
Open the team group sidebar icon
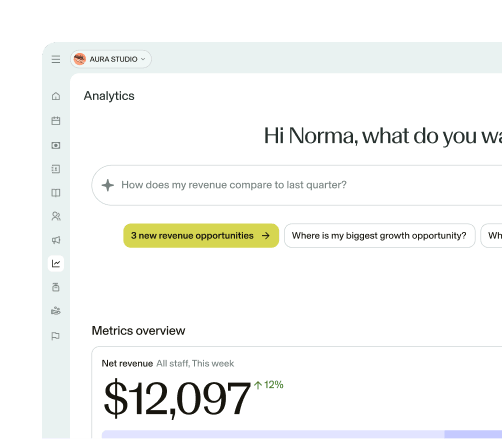(56, 311)
